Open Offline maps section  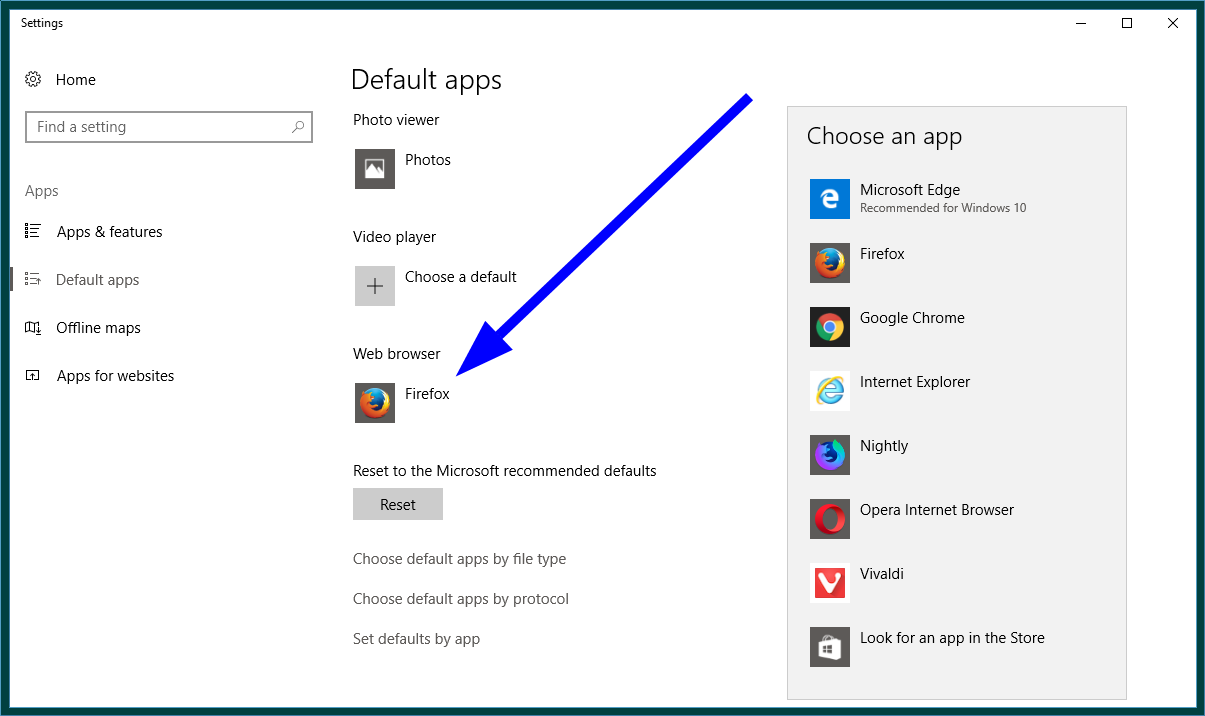pyautogui.click(x=99, y=328)
